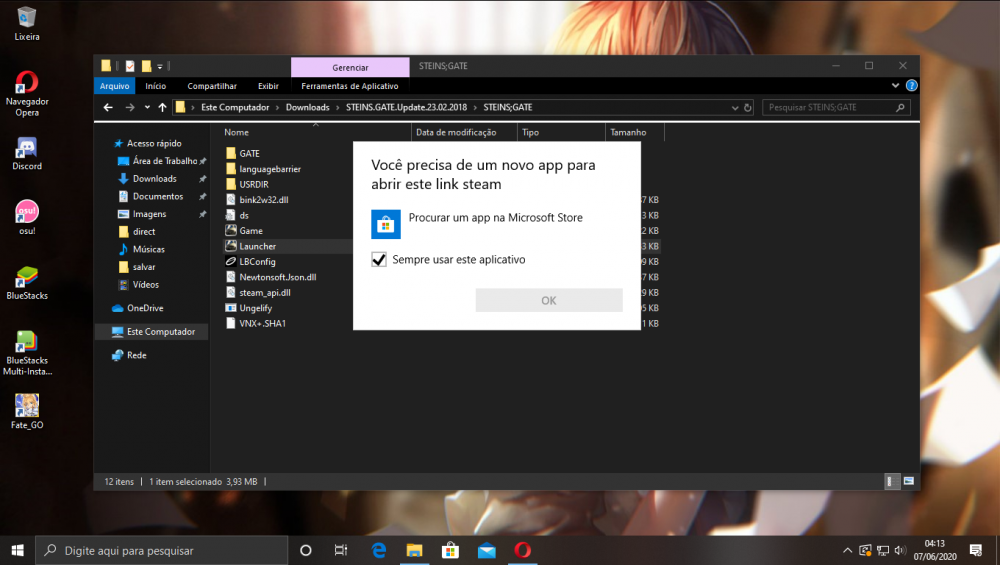Open Microsoft Store from taskbar
Image resolution: width=1000 pixels, height=565 pixels.
pyautogui.click(x=450, y=550)
